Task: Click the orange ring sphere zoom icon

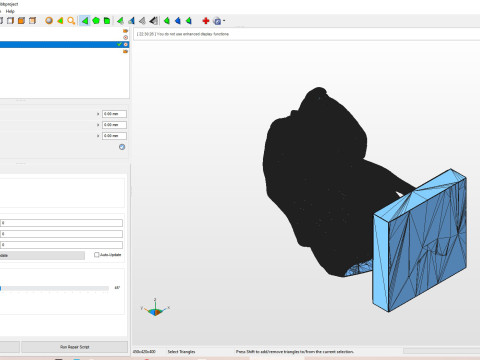Action: (x=49, y=21)
